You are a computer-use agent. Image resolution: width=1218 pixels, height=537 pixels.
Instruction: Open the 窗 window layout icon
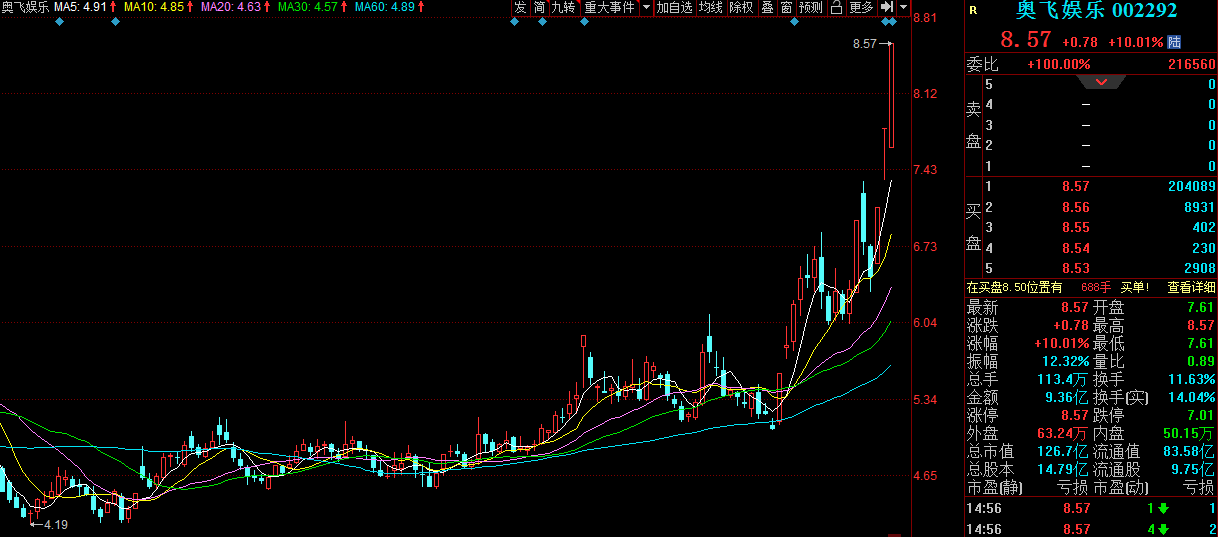787,8
